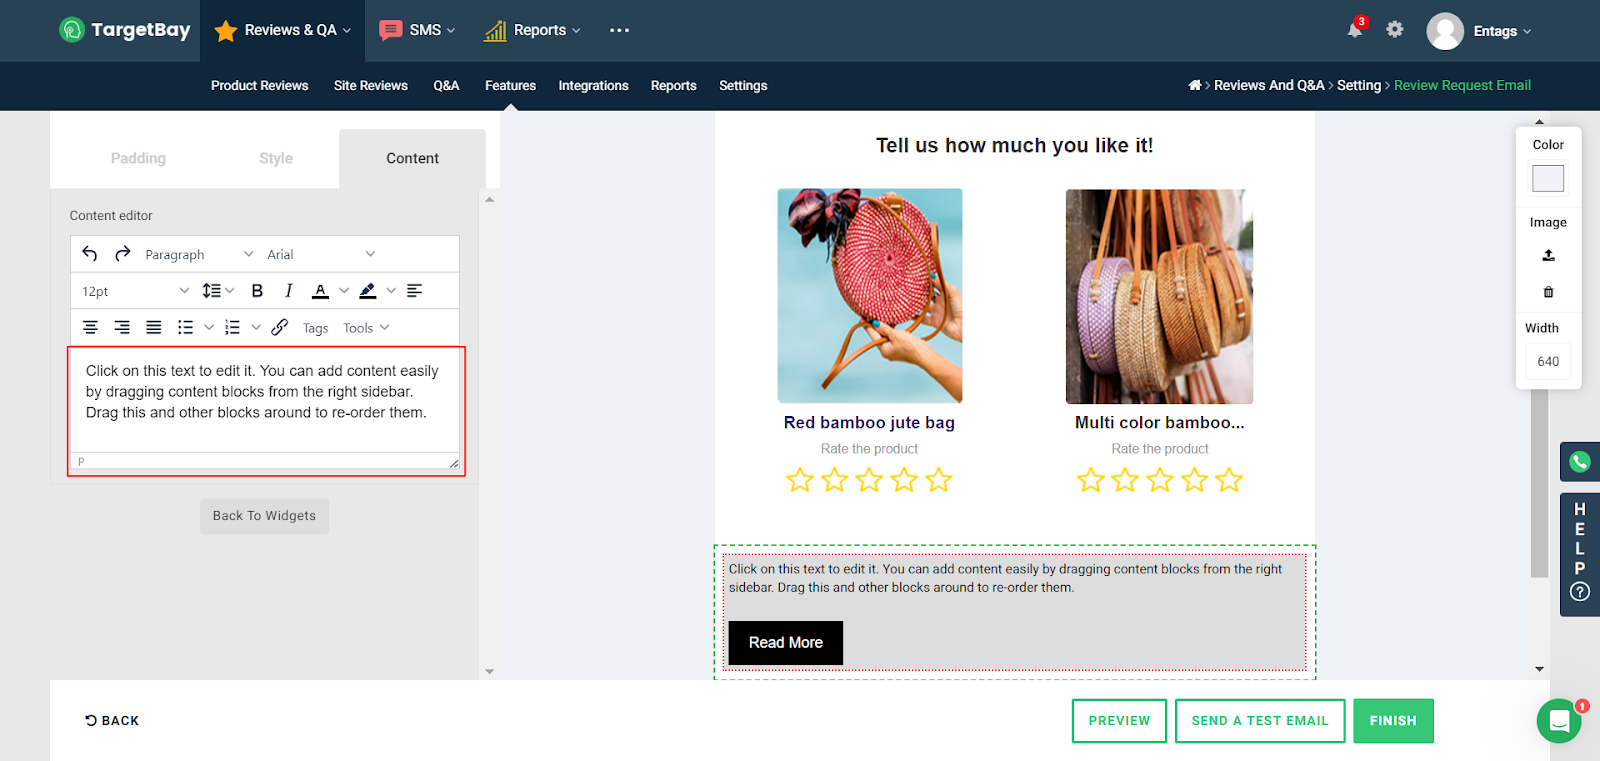Click FINISH button
Image resolution: width=1600 pixels, height=761 pixels.
(1393, 721)
